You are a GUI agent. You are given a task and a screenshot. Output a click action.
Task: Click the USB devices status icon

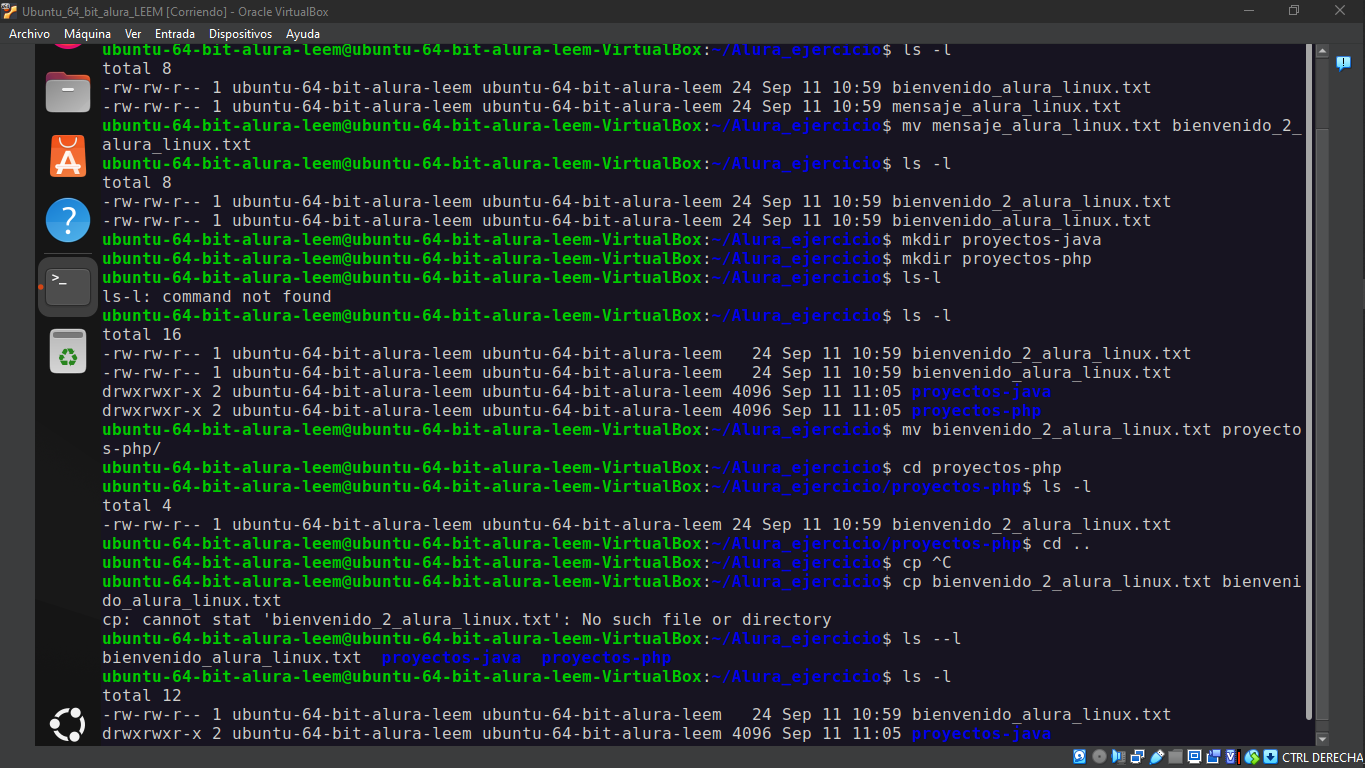(x=1157, y=757)
